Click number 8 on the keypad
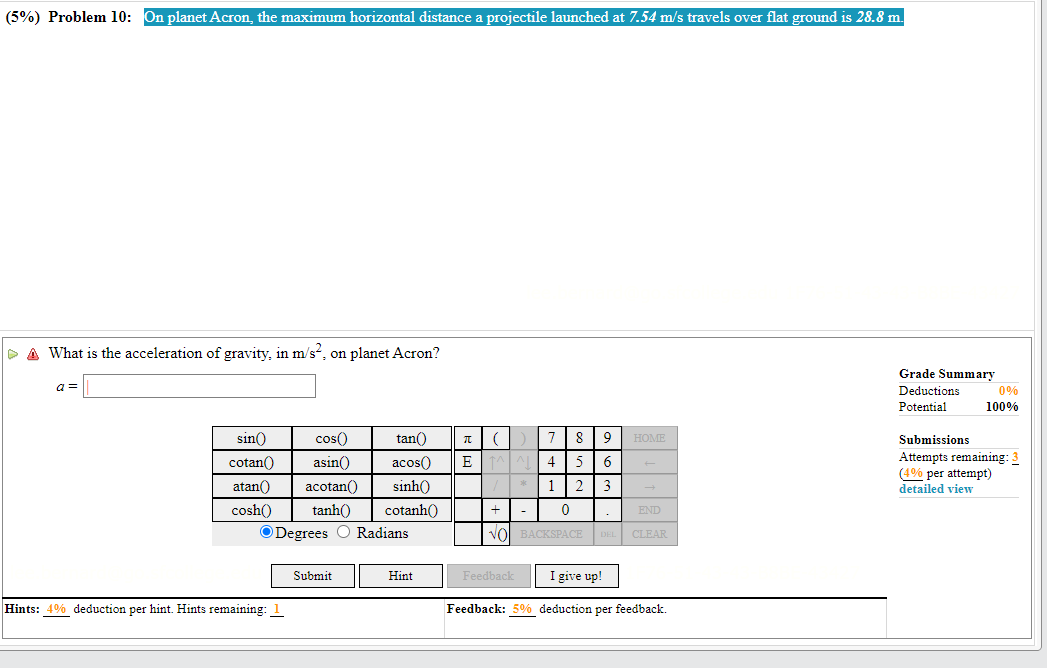Screen dimensions: 1047x668 (x=580, y=438)
